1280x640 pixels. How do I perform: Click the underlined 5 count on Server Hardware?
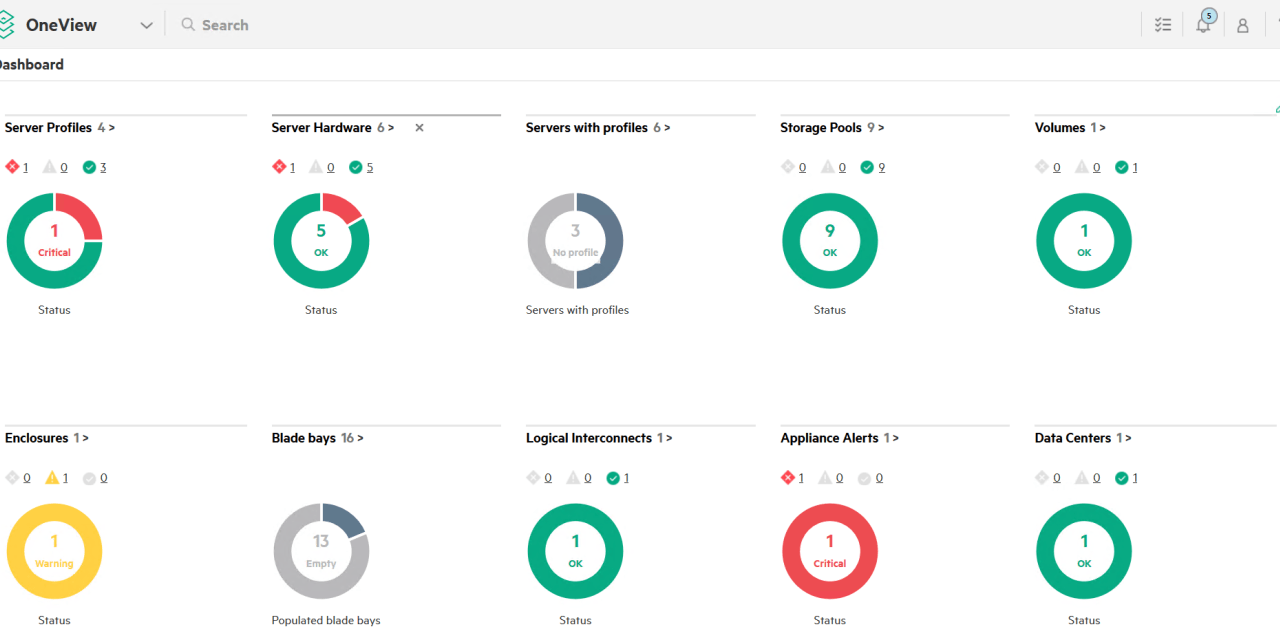point(370,166)
